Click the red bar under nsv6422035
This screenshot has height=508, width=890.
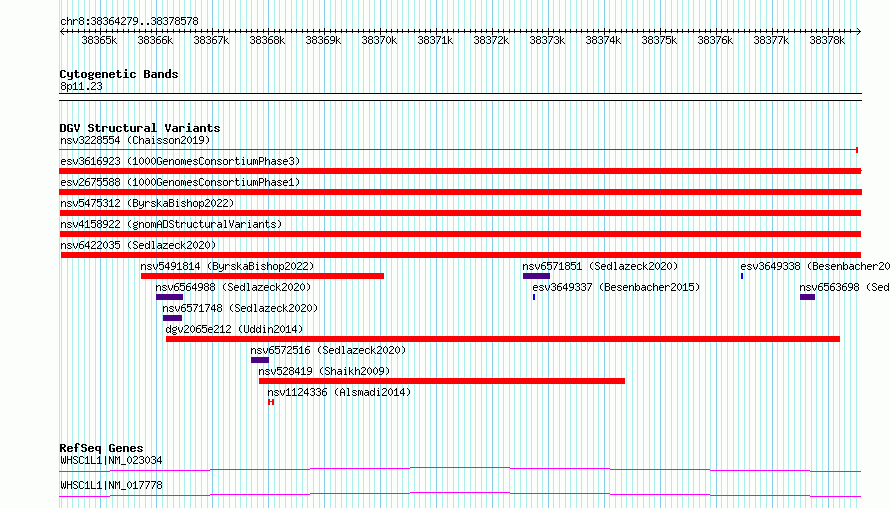point(461,255)
